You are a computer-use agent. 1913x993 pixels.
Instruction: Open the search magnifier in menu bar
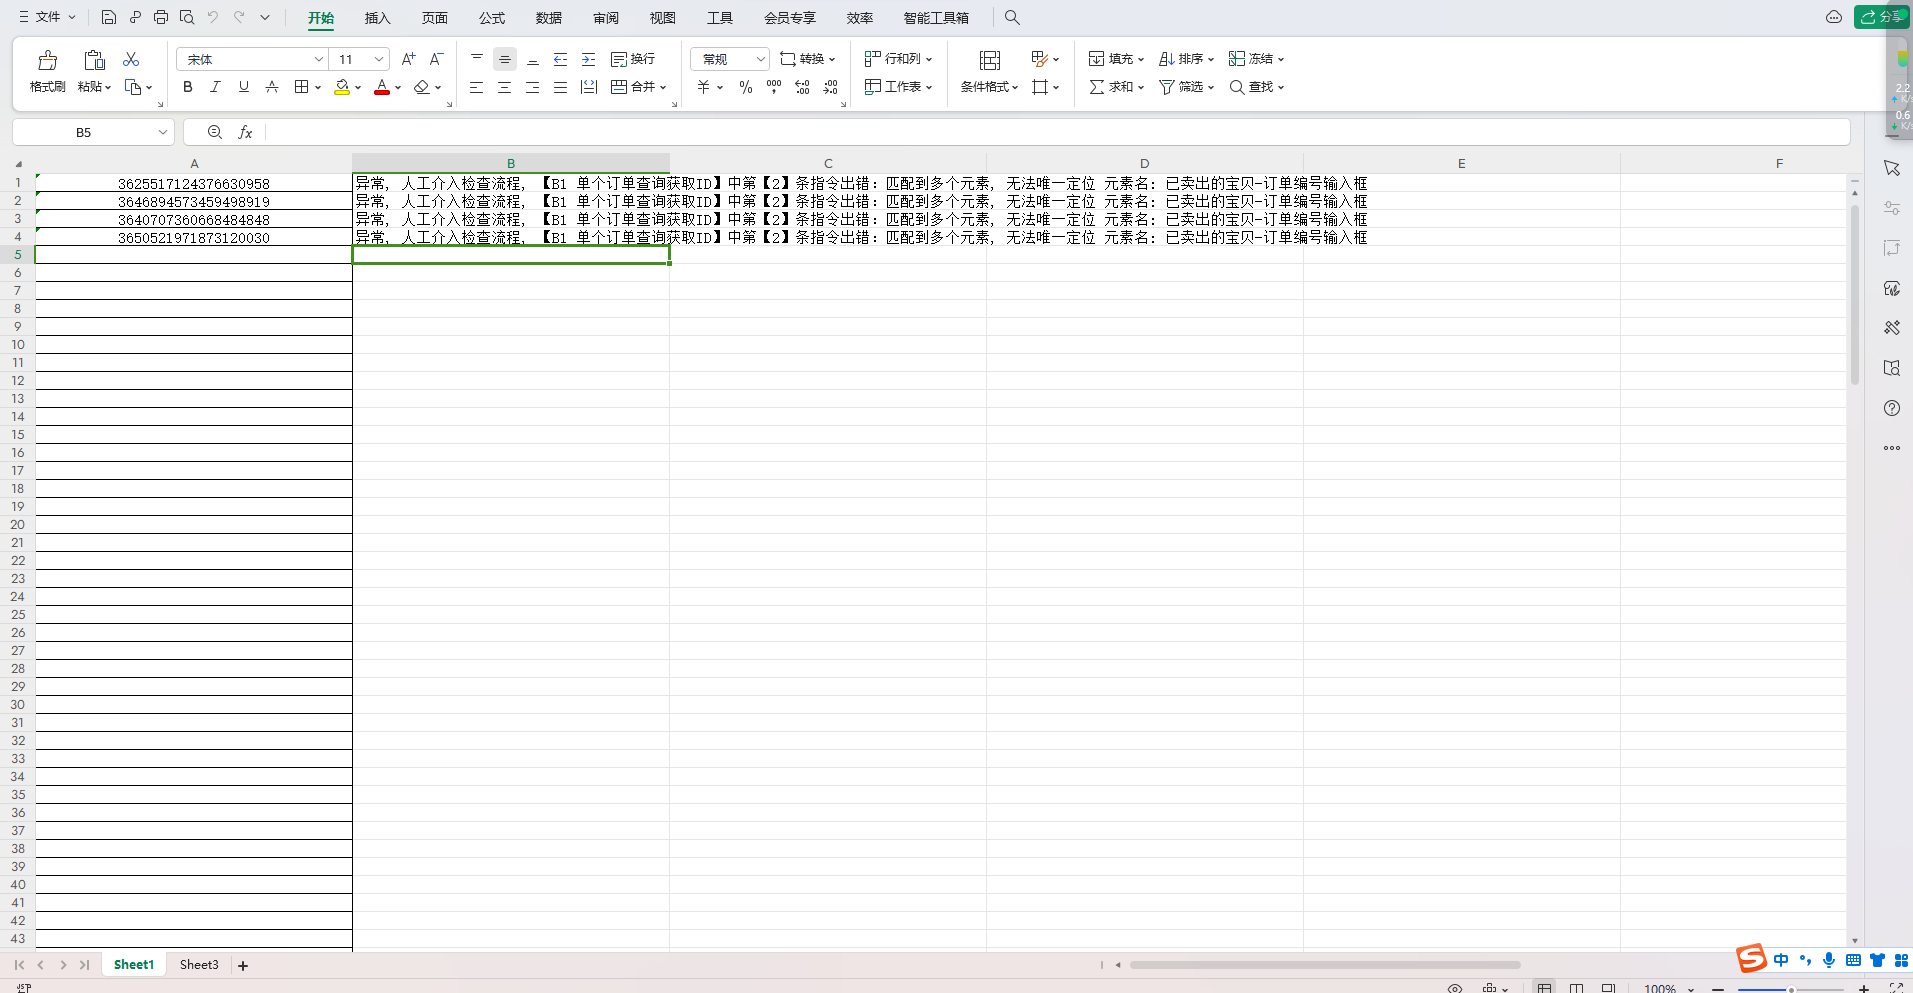(1012, 17)
